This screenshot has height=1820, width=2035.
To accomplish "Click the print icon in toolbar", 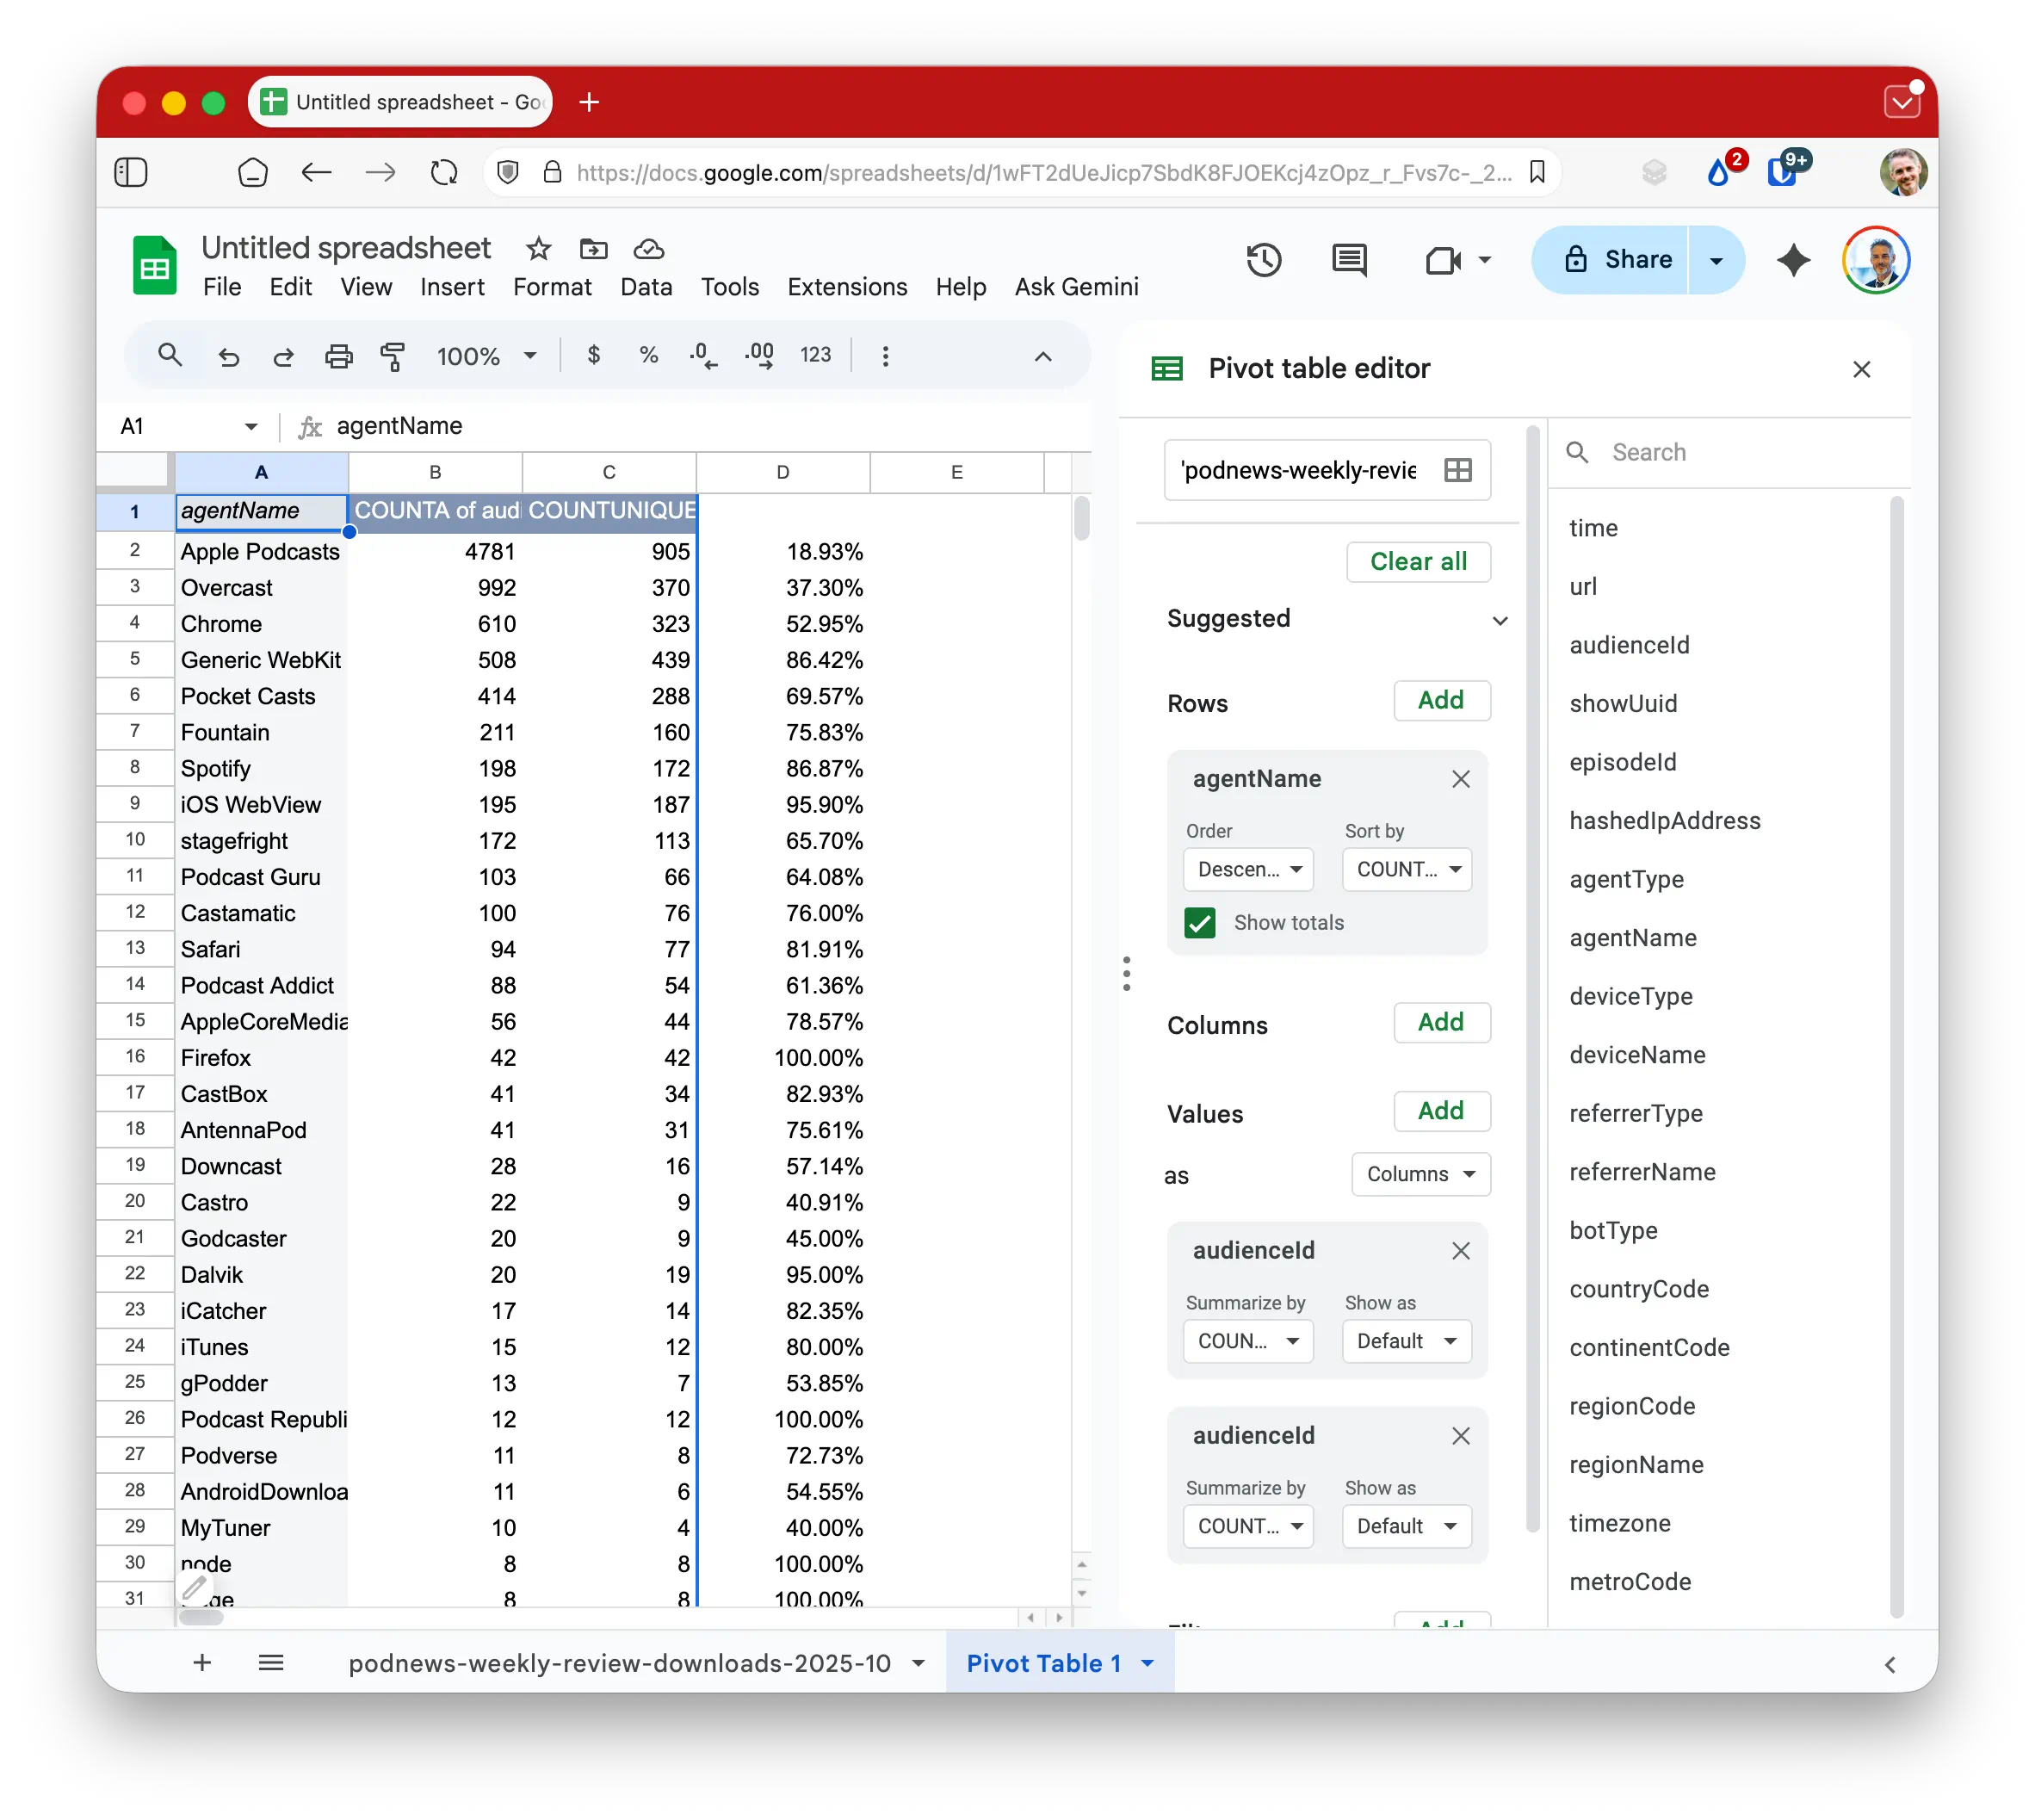I will (339, 356).
